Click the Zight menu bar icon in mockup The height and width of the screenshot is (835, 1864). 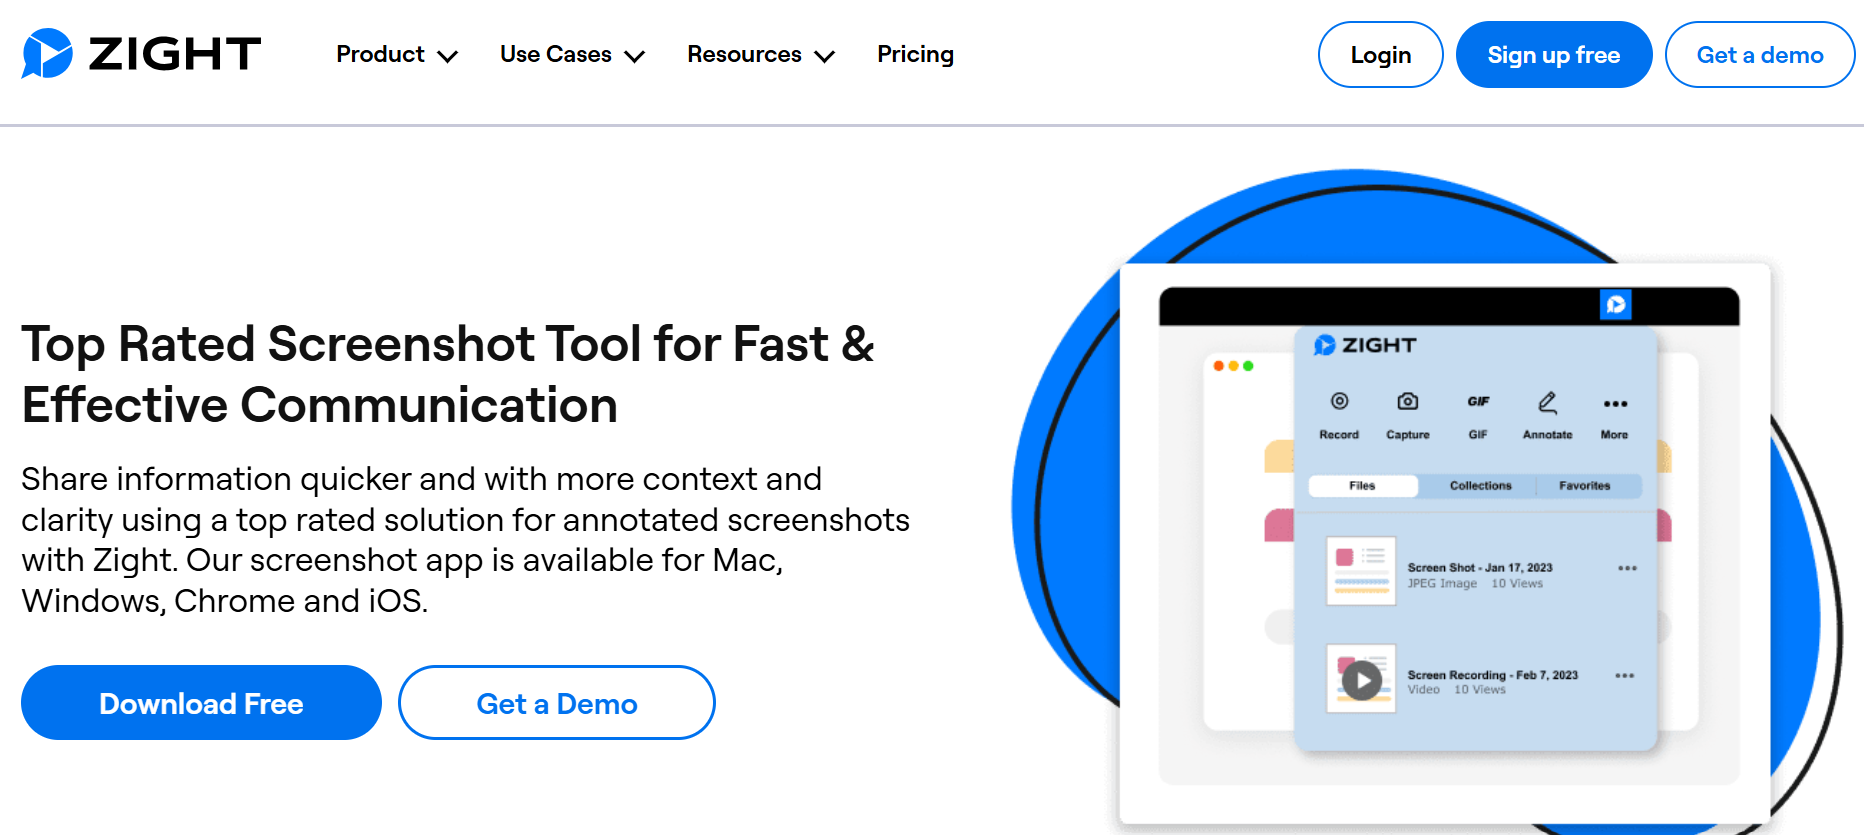click(1616, 304)
